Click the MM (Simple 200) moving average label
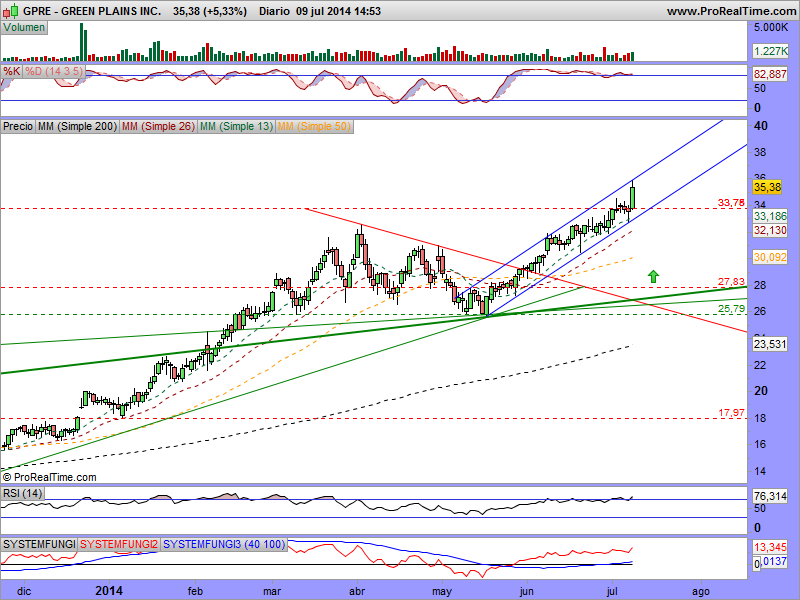Screen dimensions: 800x600 (77, 126)
